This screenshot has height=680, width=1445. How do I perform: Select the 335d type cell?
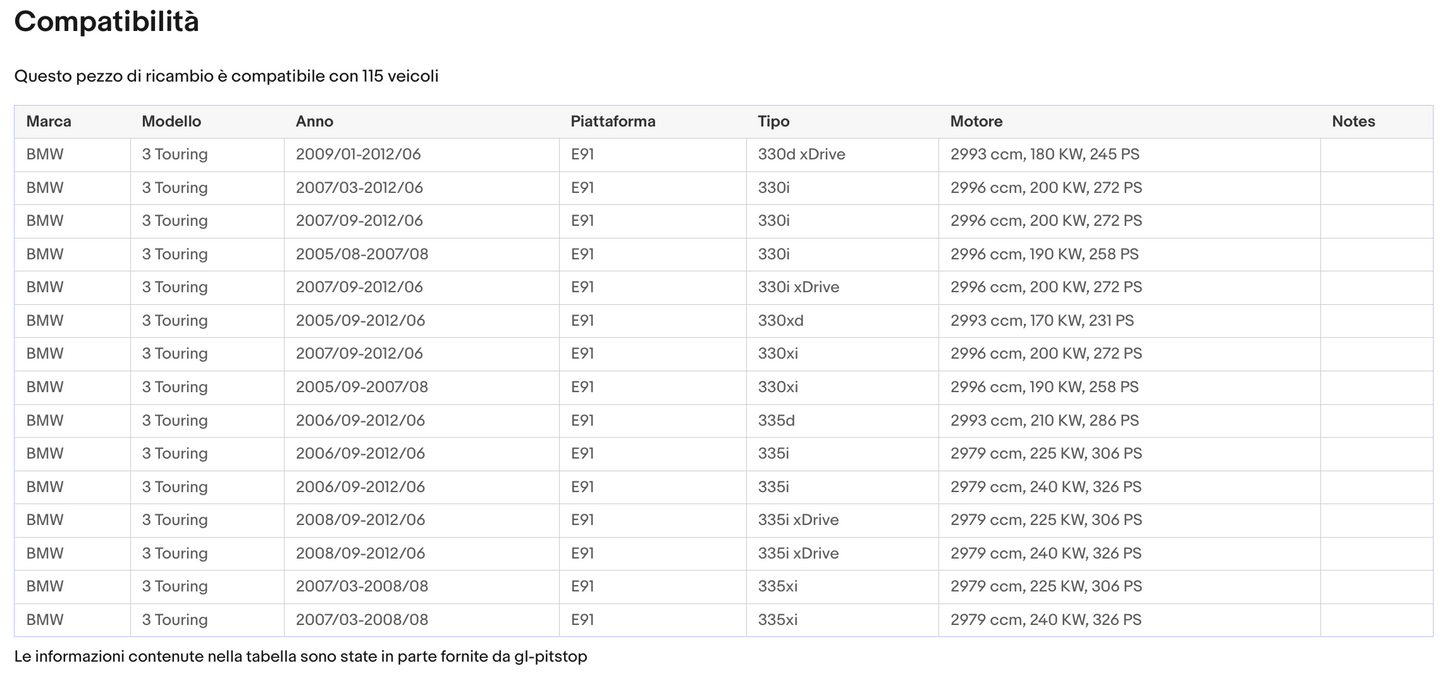[776, 420]
